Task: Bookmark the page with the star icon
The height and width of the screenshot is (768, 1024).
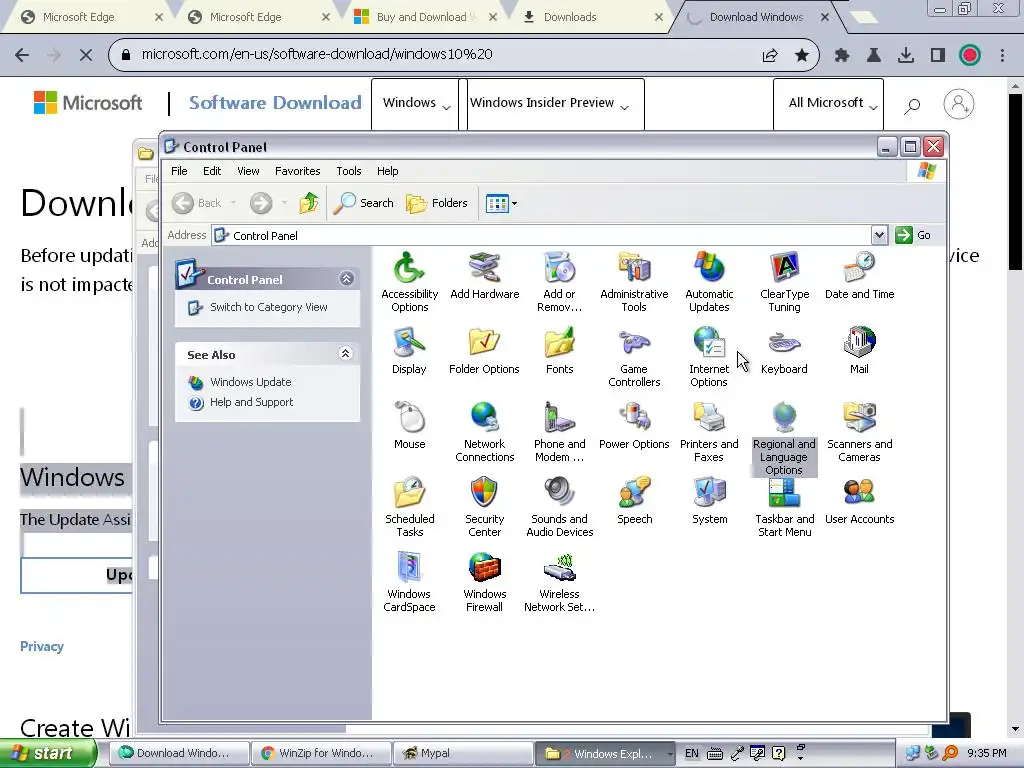Action: pyautogui.click(x=802, y=55)
